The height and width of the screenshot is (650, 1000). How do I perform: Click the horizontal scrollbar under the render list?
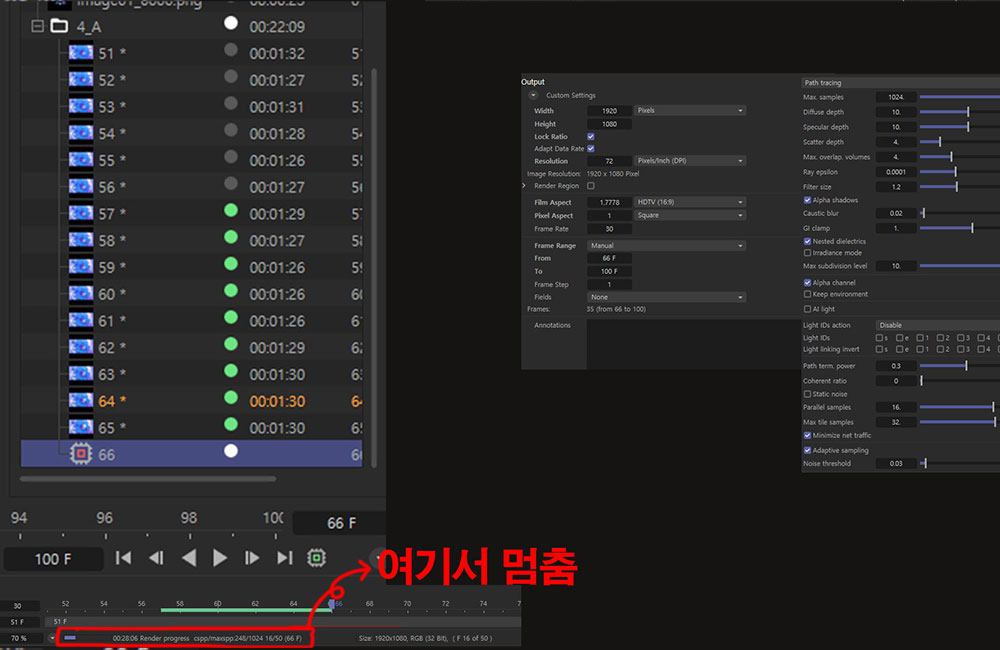[148, 478]
